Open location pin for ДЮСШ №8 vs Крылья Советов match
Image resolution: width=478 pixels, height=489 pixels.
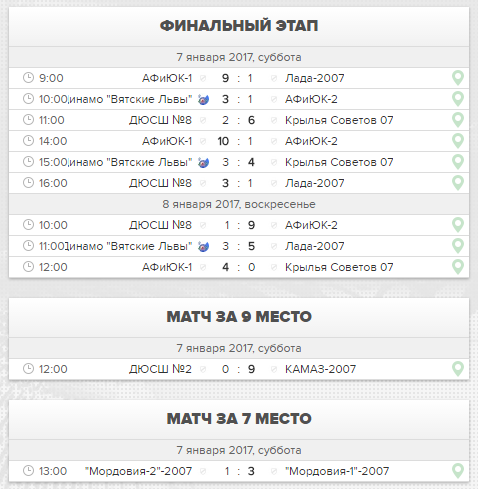(458, 120)
